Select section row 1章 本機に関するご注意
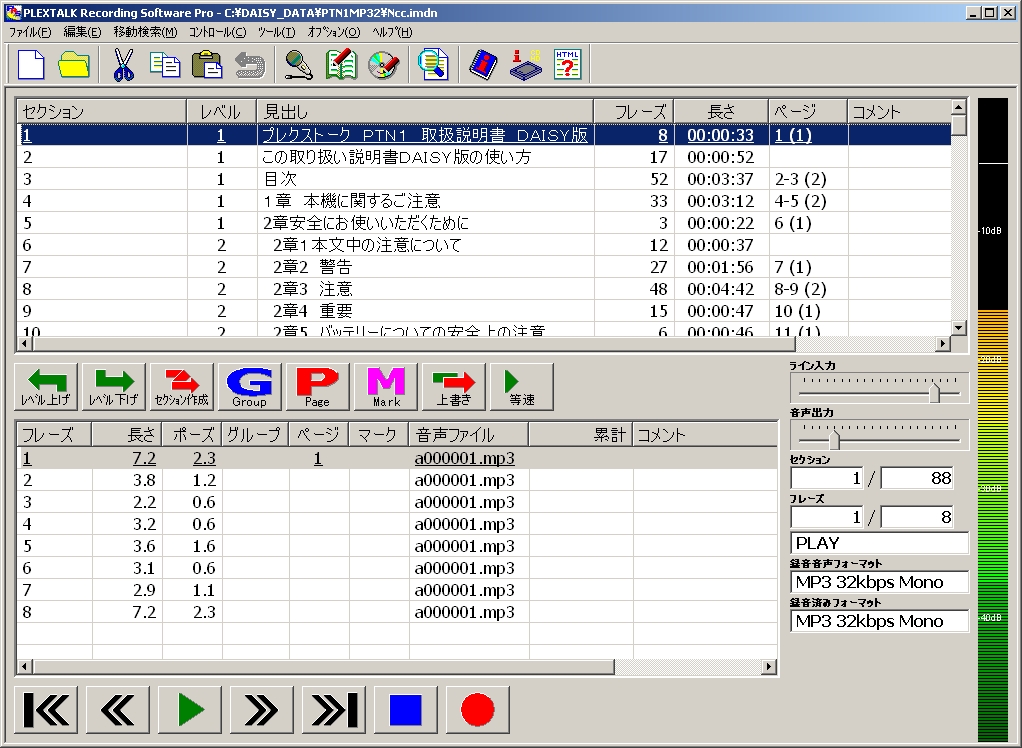Screen dimensions: 1022x748 pos(483,201)
